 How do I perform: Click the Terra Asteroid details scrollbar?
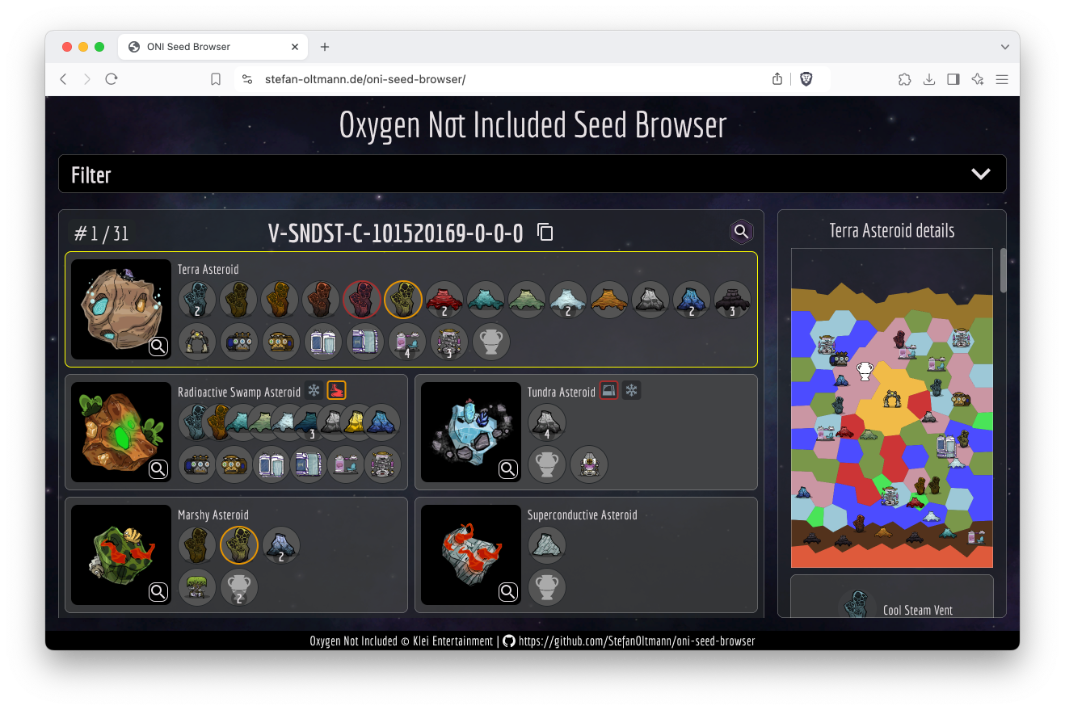(x=1003, y=270)
